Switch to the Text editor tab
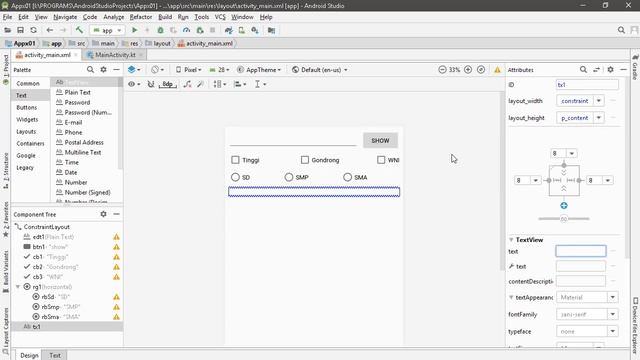 point(55,355)
